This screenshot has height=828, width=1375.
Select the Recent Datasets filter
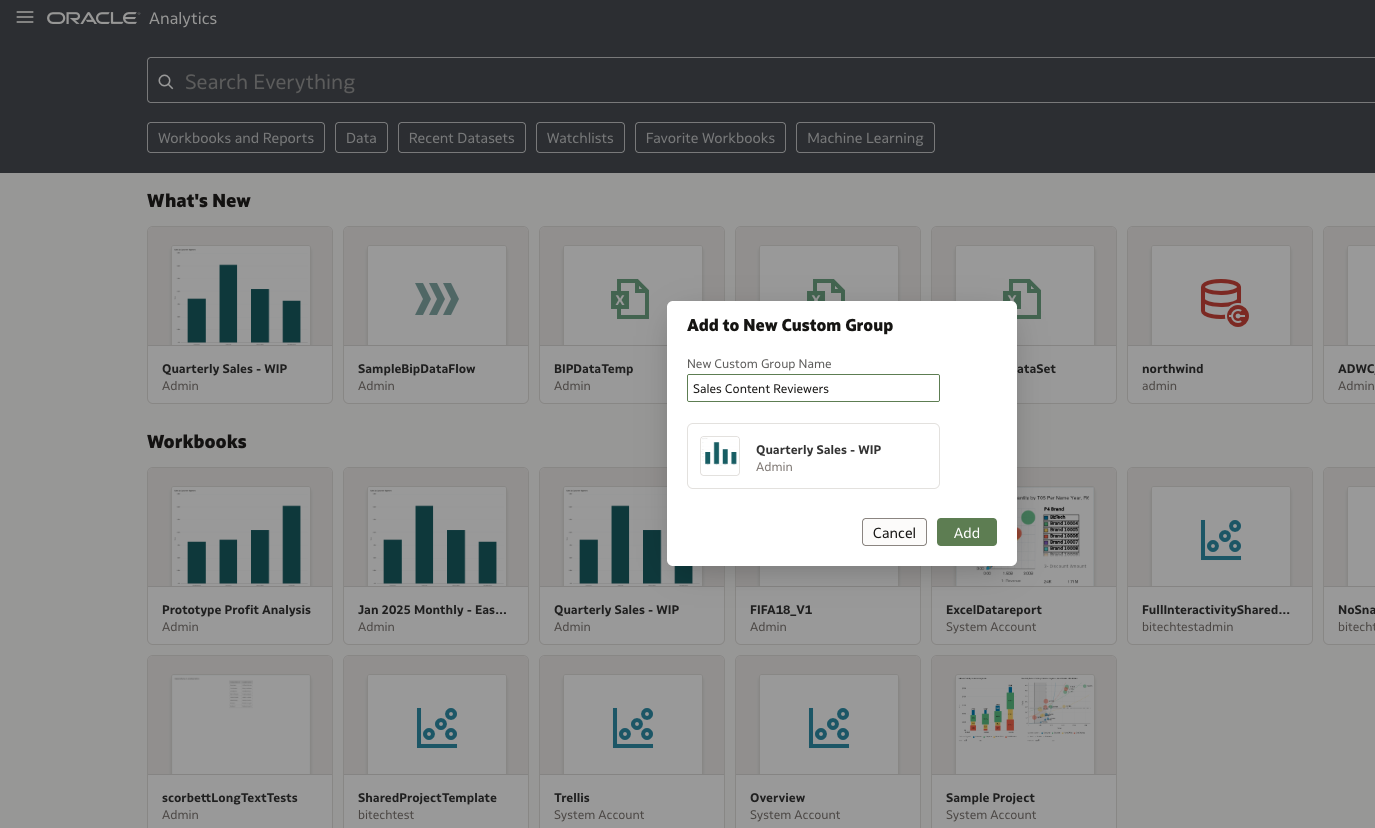pyautogui.click(x=461, y=138)
